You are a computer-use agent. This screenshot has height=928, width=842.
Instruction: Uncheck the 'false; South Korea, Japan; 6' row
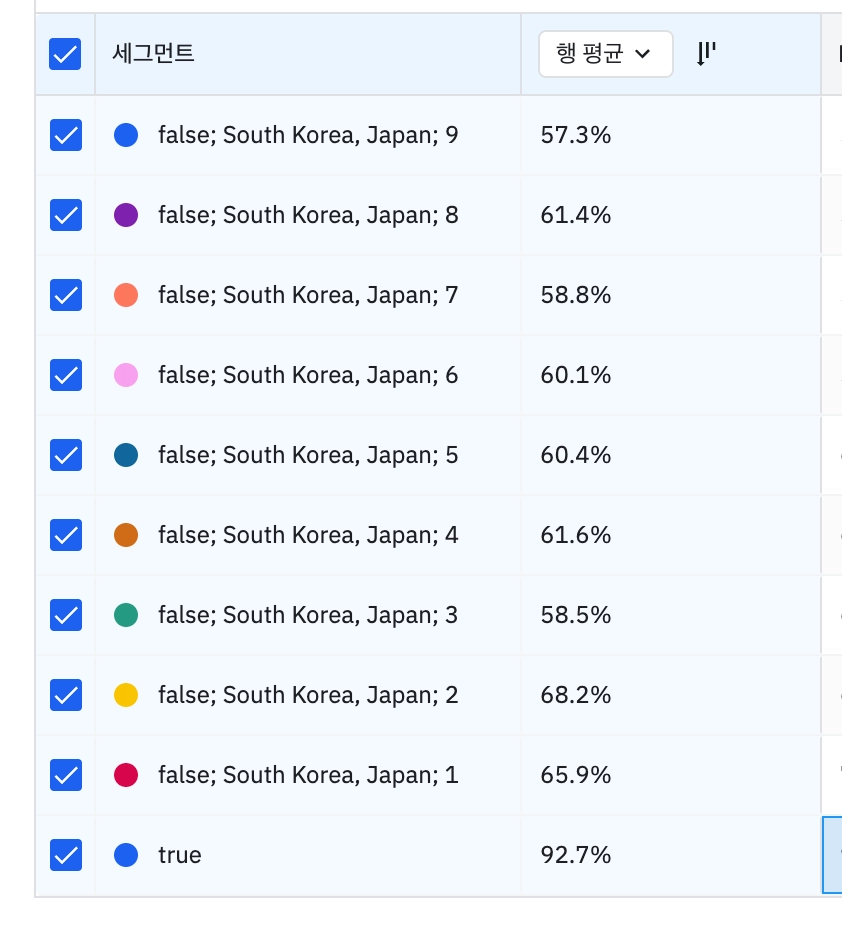66,375
